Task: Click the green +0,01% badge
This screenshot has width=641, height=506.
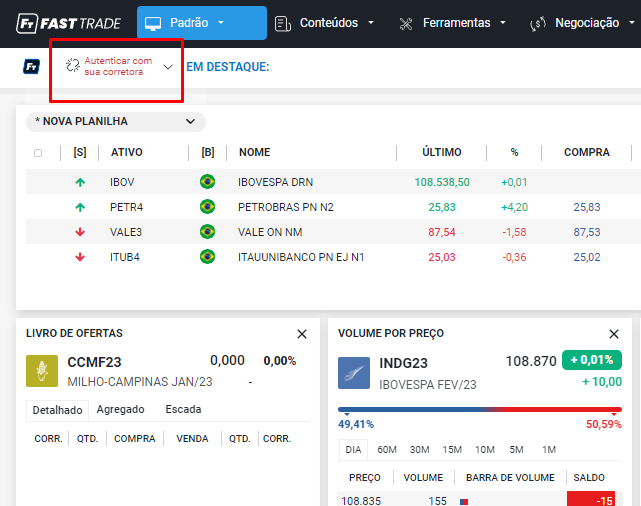Action: [592, 360]
